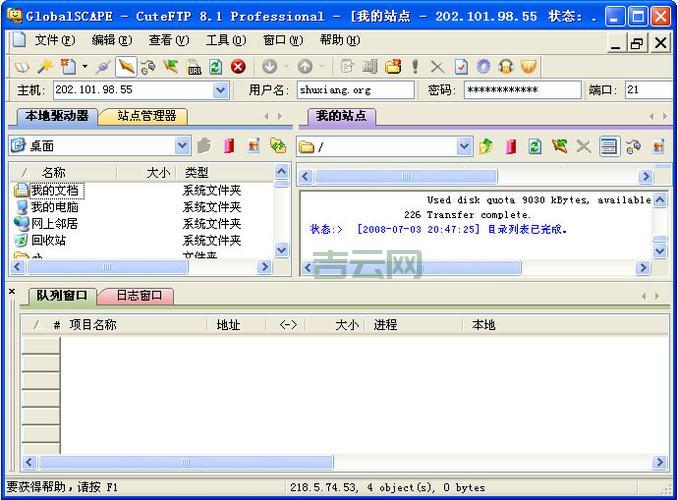
Task: Open the Site Manager book icon in toolbar
Action: [22, 67]
